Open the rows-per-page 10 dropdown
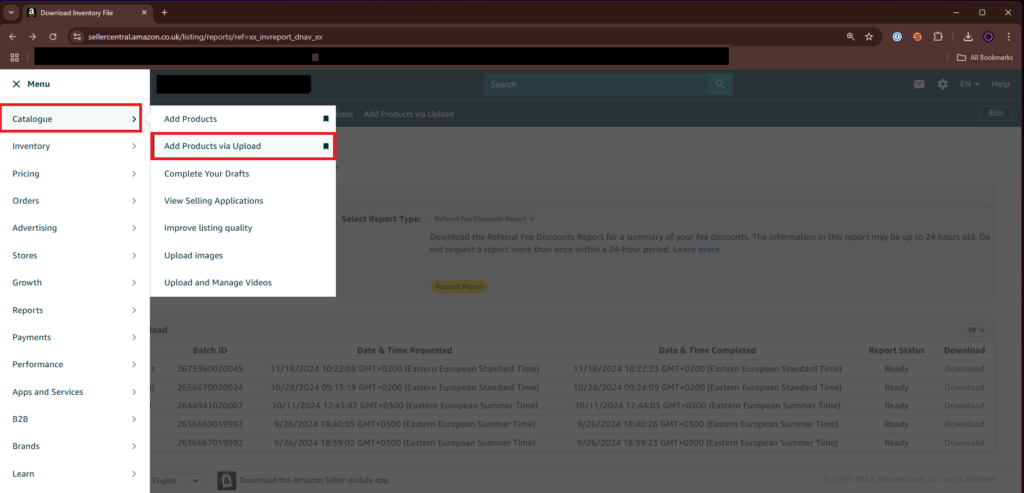The width and height of the screenshot is (1024, 493). (977, 330)
